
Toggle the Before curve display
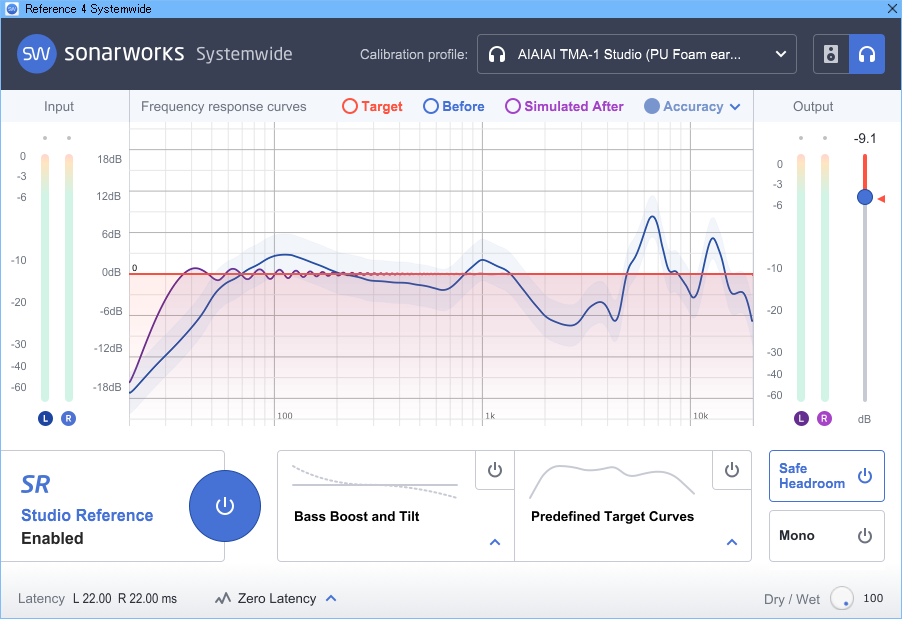point(453,106)
